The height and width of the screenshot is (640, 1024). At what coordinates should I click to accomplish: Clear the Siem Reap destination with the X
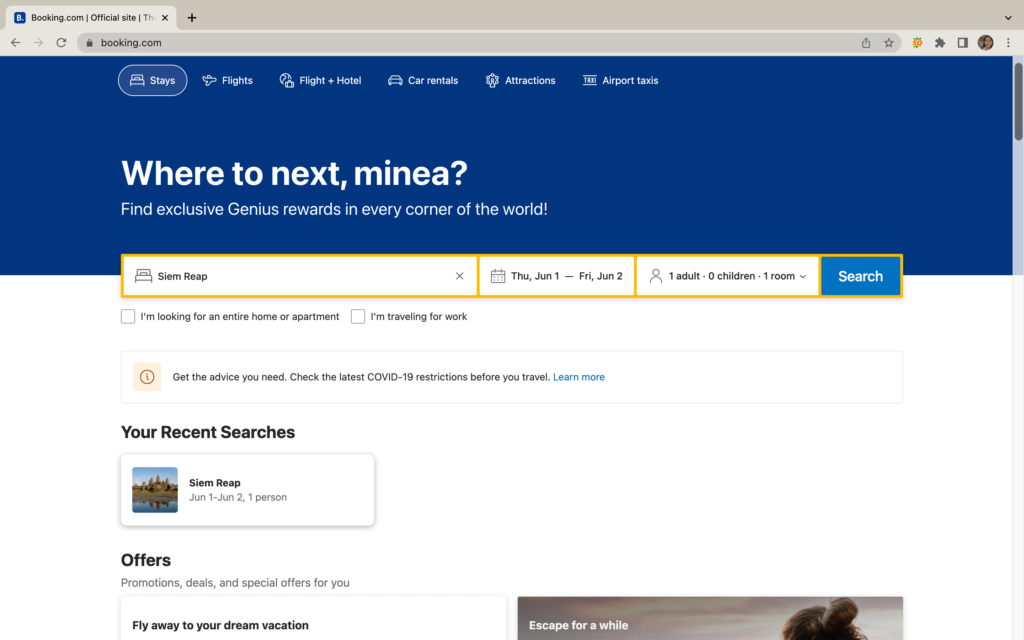pos(459,275)
